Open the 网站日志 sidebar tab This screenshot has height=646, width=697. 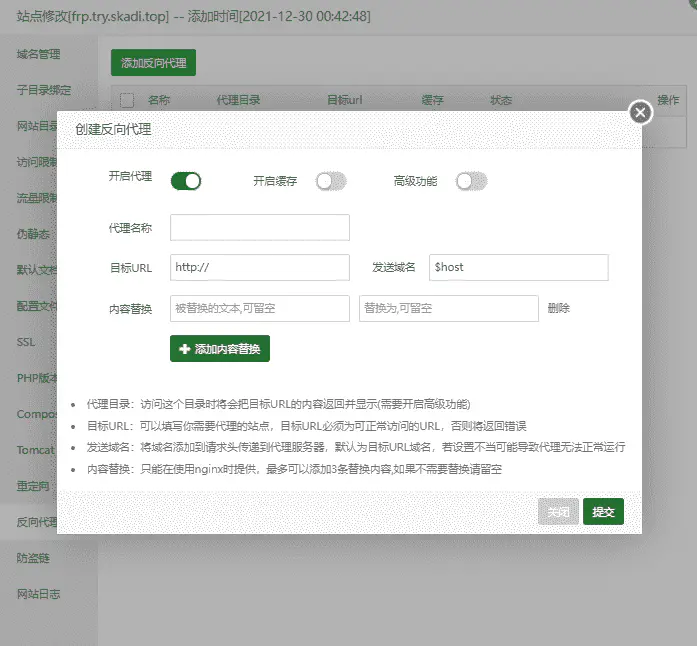38,594
